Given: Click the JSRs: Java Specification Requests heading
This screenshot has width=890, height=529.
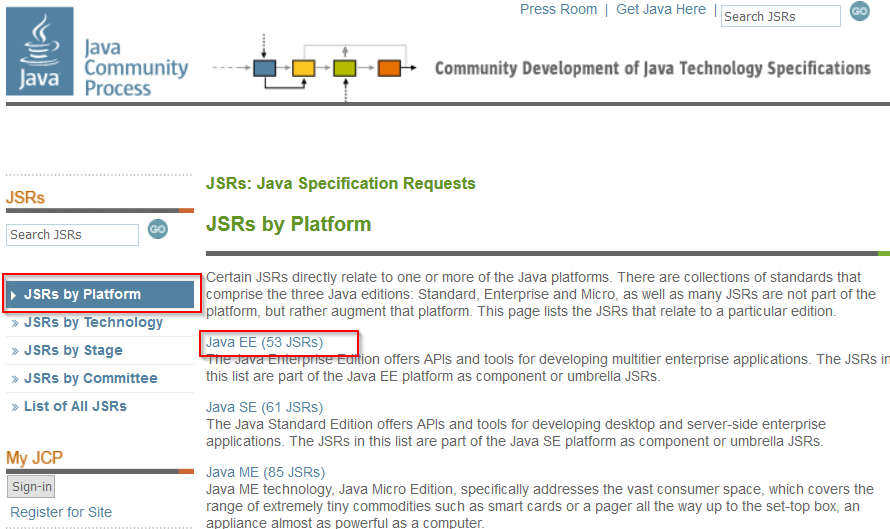Looking at the screenshot, I should tap(341, 183).
